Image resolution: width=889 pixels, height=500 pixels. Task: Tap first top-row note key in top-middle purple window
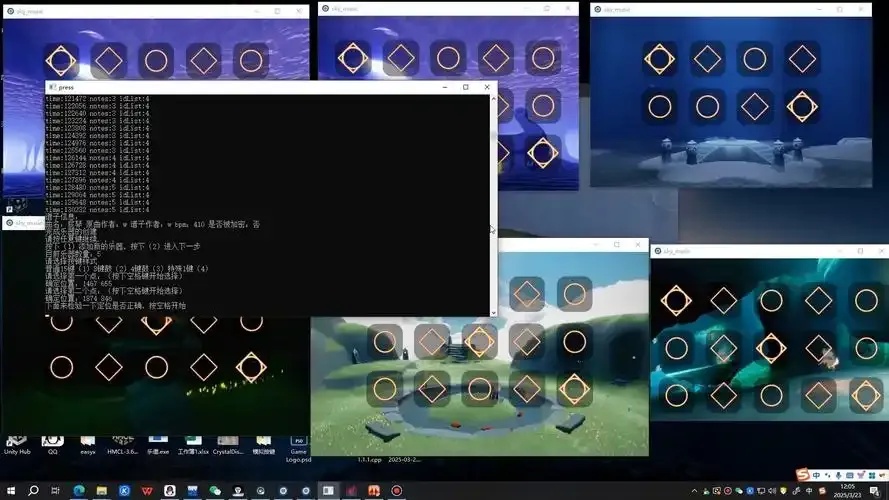pyautogui.click(x=353, y=58)
